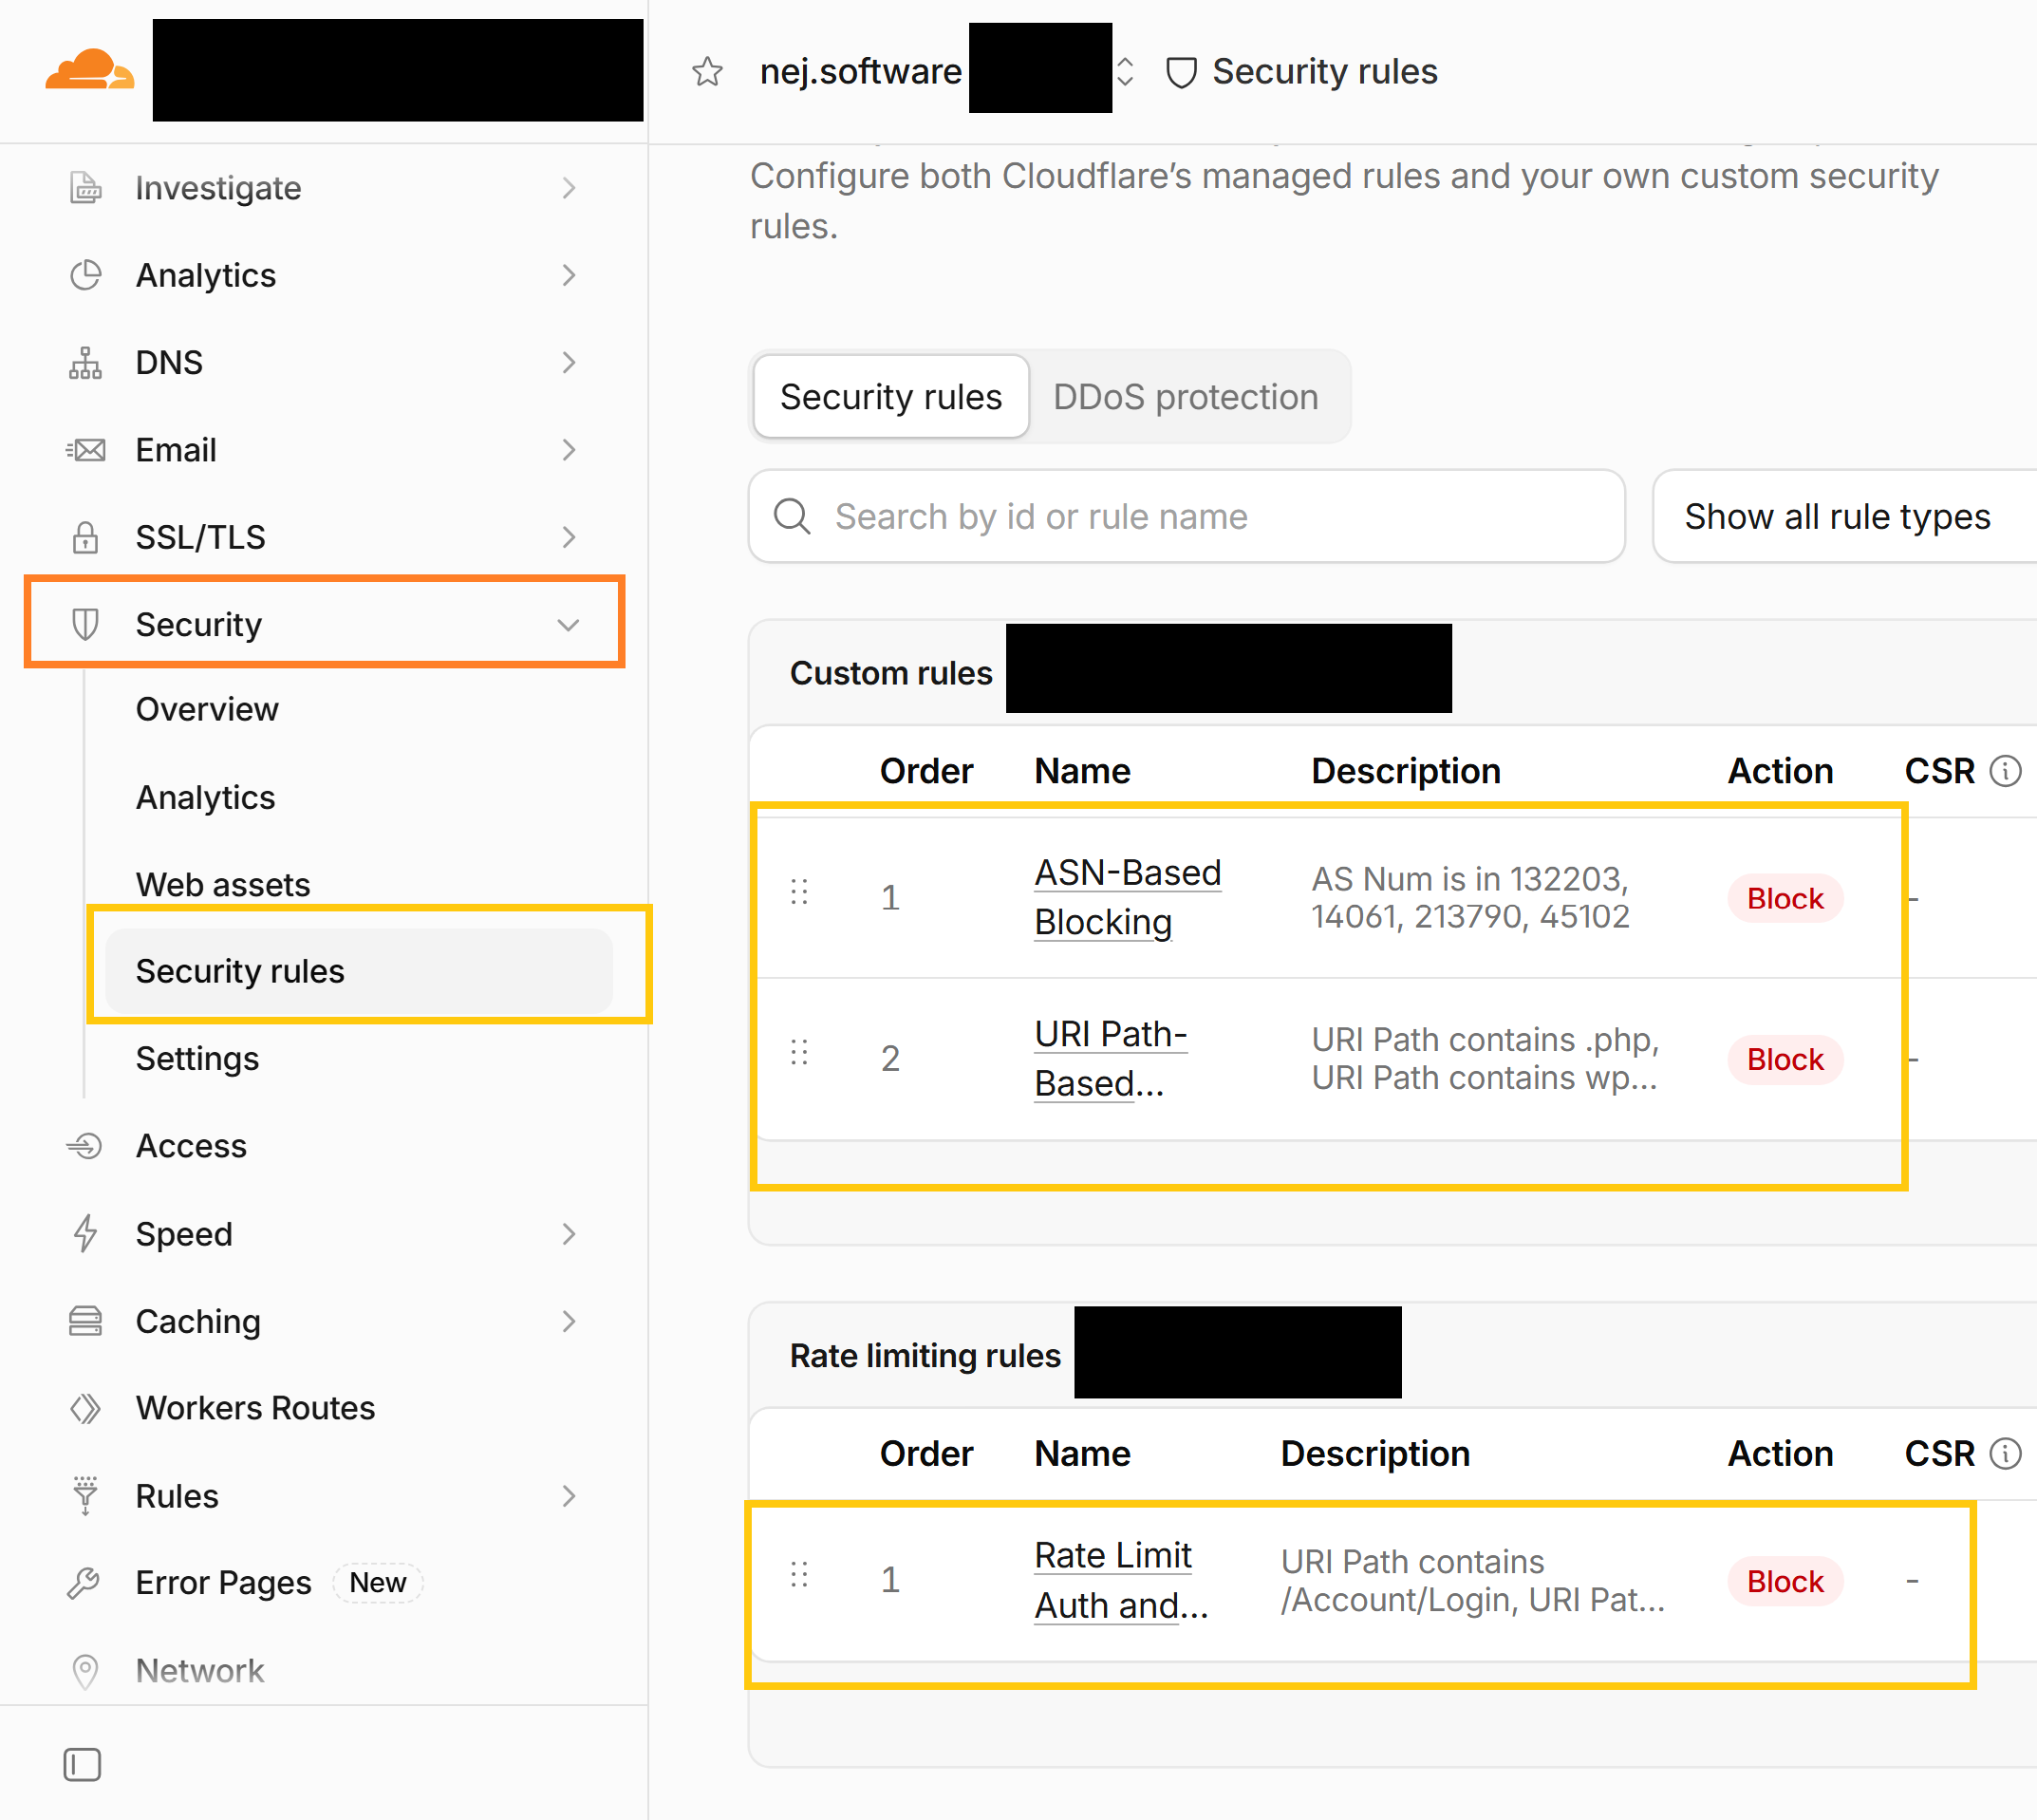
Task: Expand the DNS section chevron
Action: click(x=569, y=362)
